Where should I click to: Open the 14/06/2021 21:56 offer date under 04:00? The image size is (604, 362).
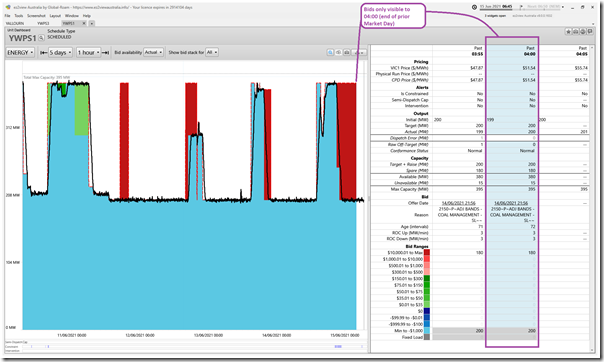tap(511, 203)
